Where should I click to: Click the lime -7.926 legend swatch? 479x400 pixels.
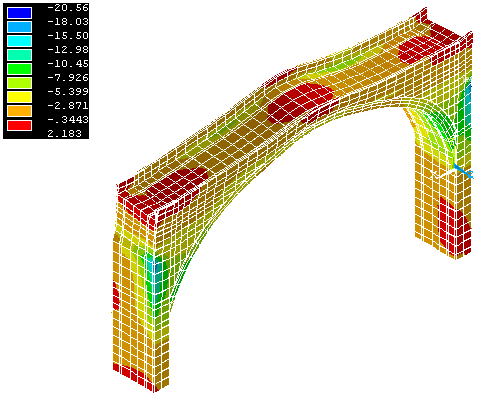pyautogui.click(x=20, y=83)
